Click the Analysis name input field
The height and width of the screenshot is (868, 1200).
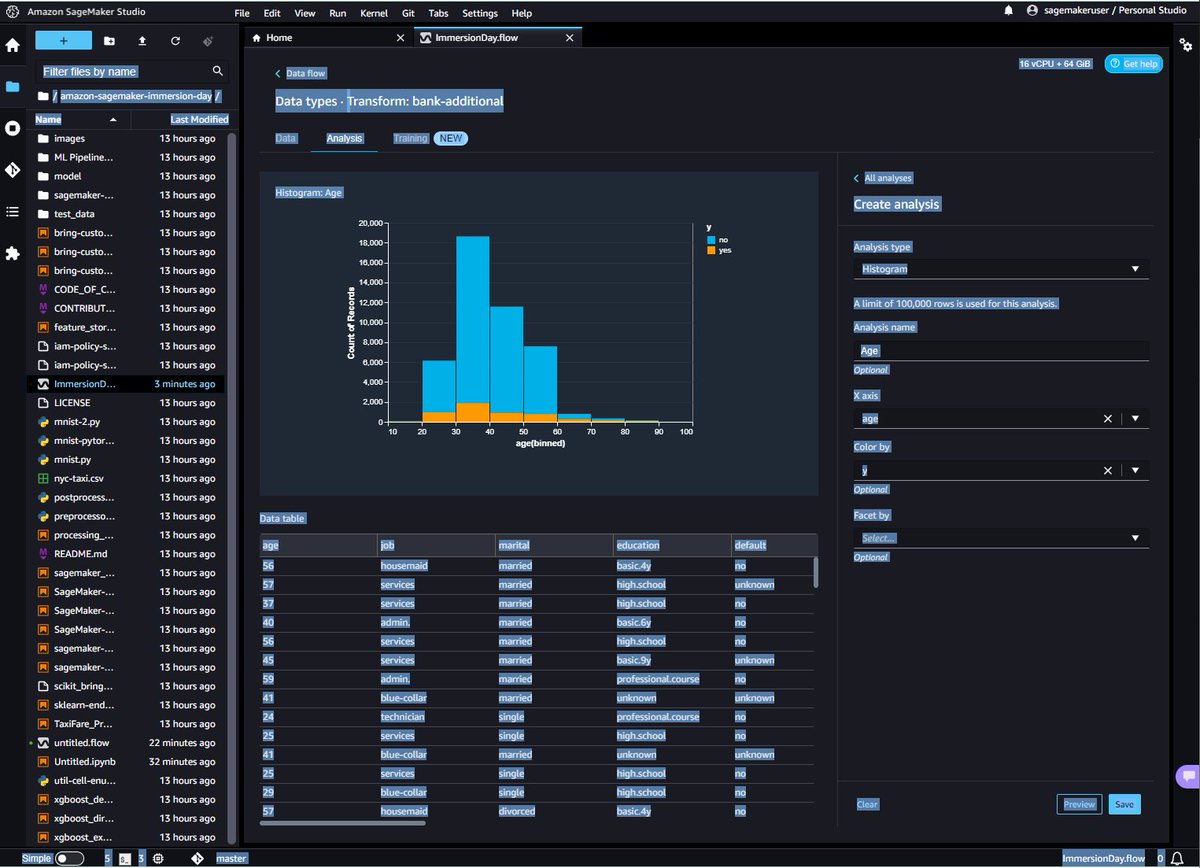click(x=1001, y=351)
